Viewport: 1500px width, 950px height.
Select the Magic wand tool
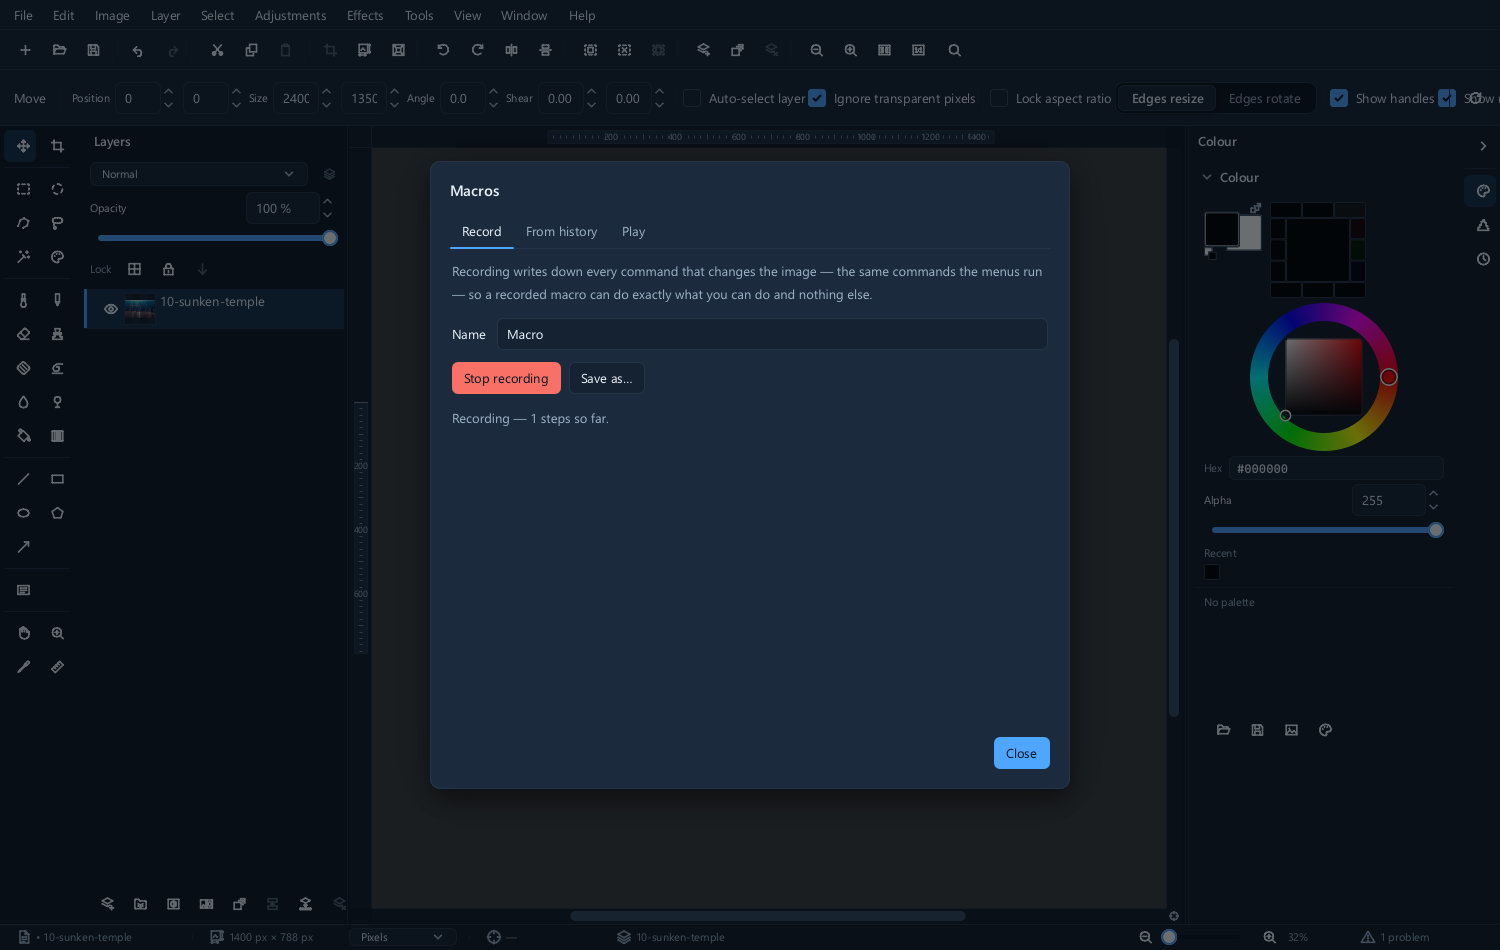tap(23, 257)
